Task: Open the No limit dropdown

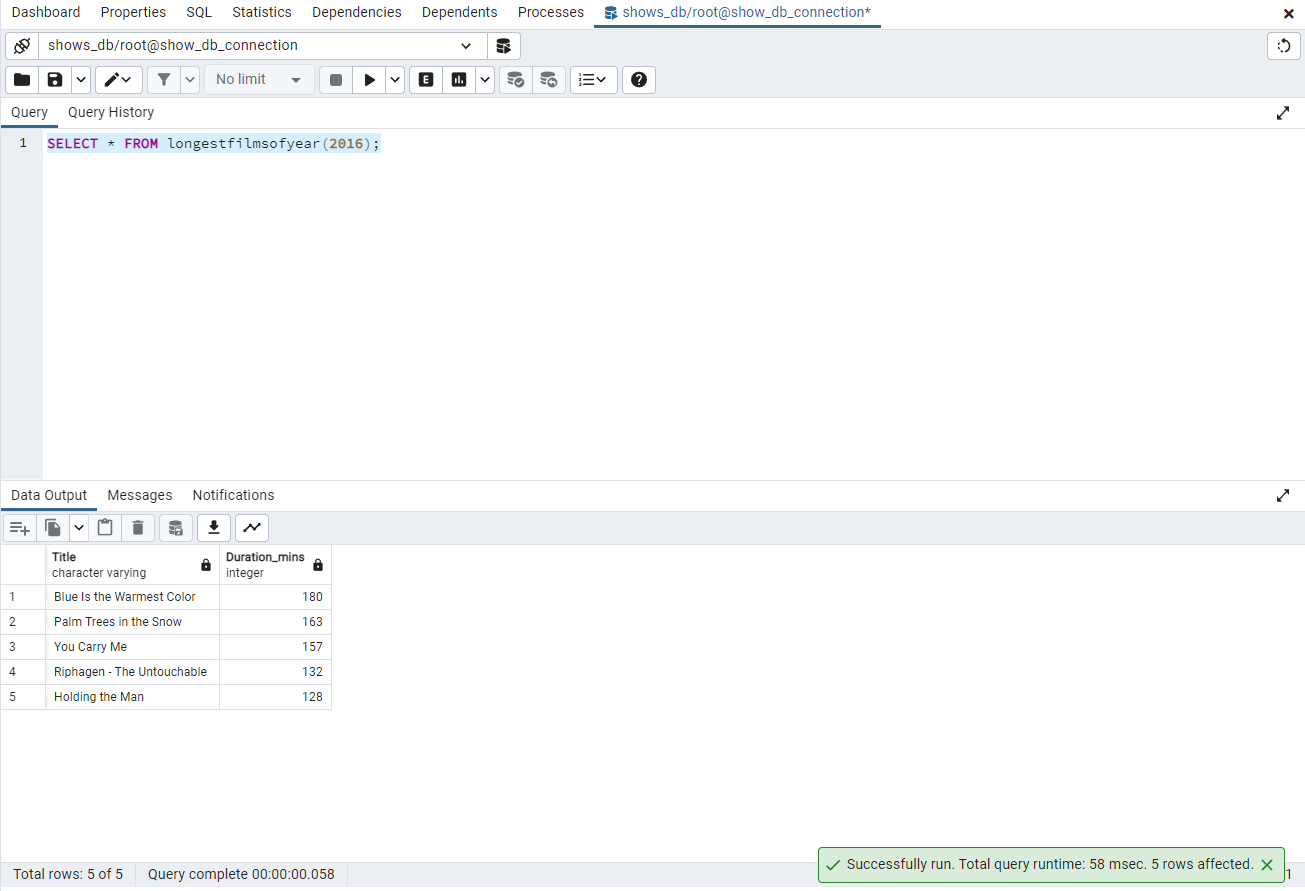Action: tap(258, 79)
